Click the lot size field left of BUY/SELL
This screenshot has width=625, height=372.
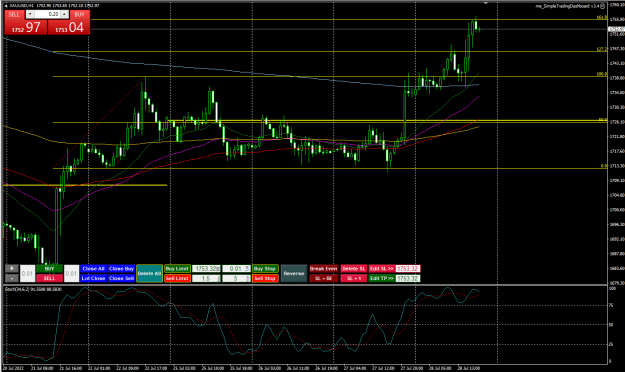click(x=28, y=274)
